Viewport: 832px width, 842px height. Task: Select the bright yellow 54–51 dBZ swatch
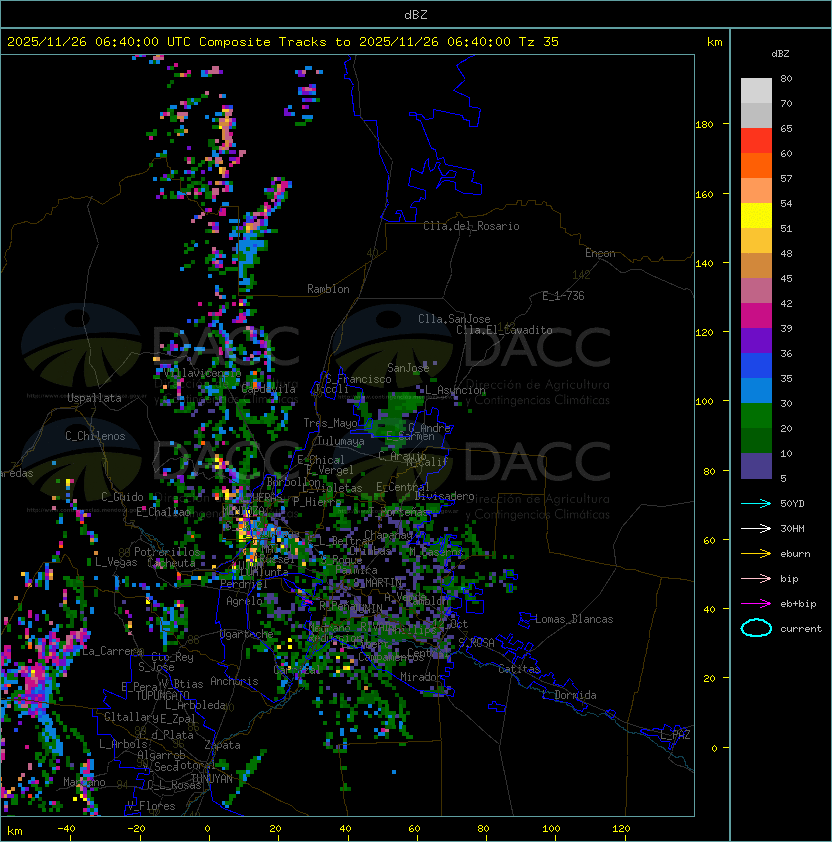(756, 216)
